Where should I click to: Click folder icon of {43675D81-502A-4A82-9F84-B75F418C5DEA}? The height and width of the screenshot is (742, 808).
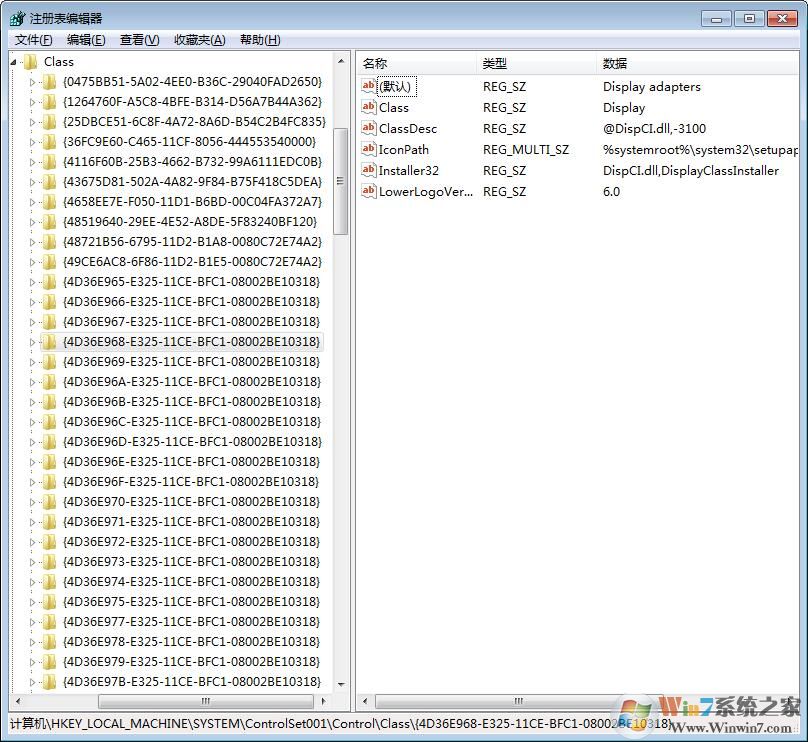tap(49, 182)
